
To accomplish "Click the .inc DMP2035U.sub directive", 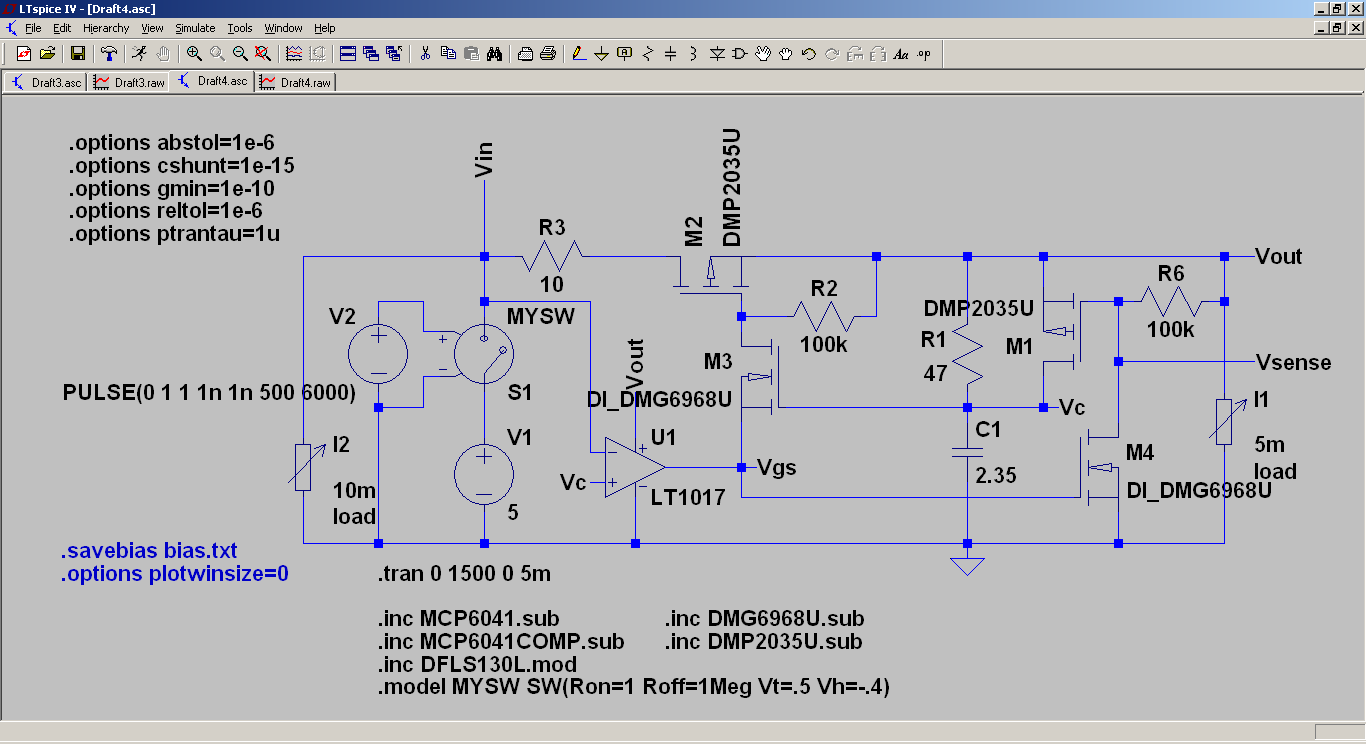I will tap(763, 641).
